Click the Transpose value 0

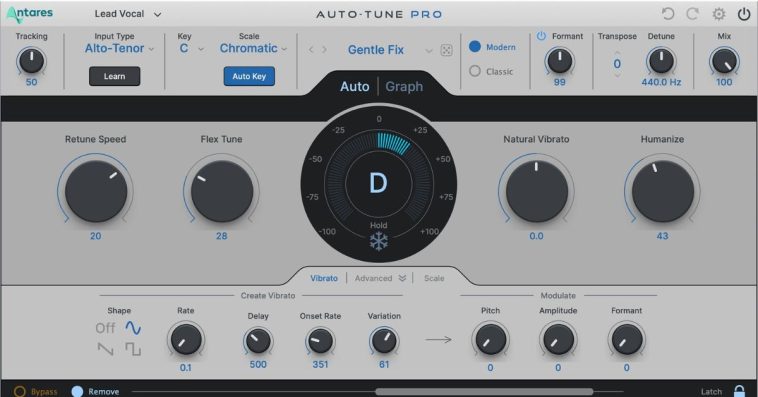pyautogui.click(x=617, y=64)
